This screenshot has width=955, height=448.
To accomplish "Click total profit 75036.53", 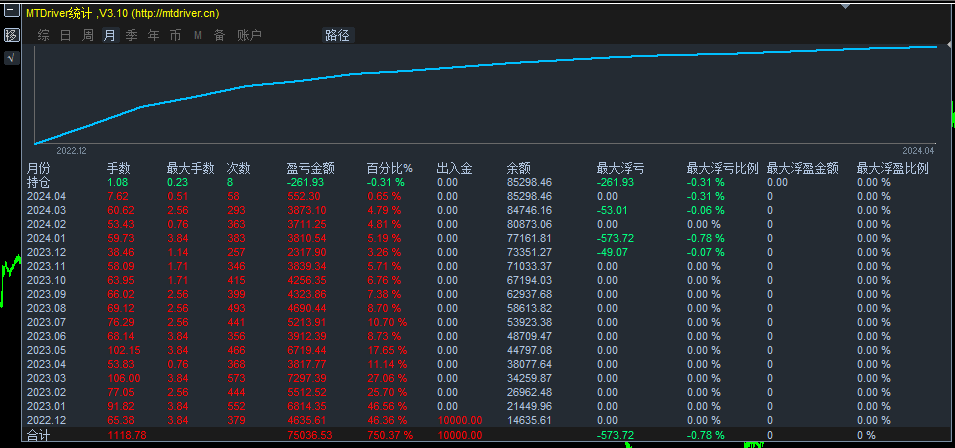I will click(309, 435).
